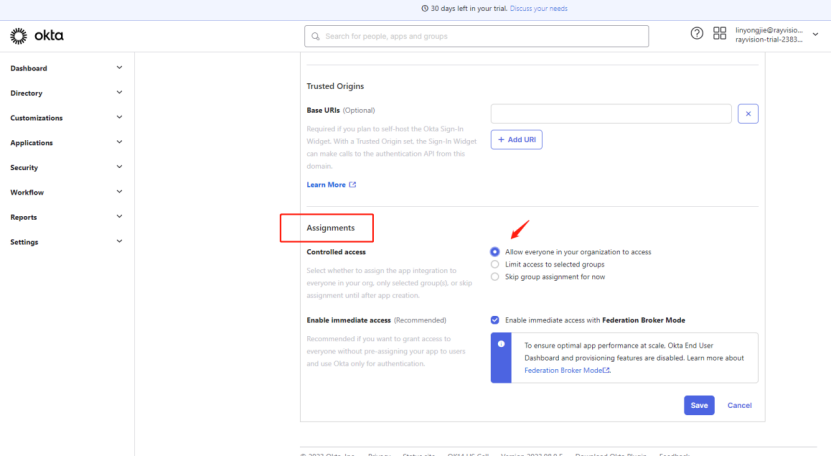
Task: Click the search magnifier icon
Action: tap(317, 36)
